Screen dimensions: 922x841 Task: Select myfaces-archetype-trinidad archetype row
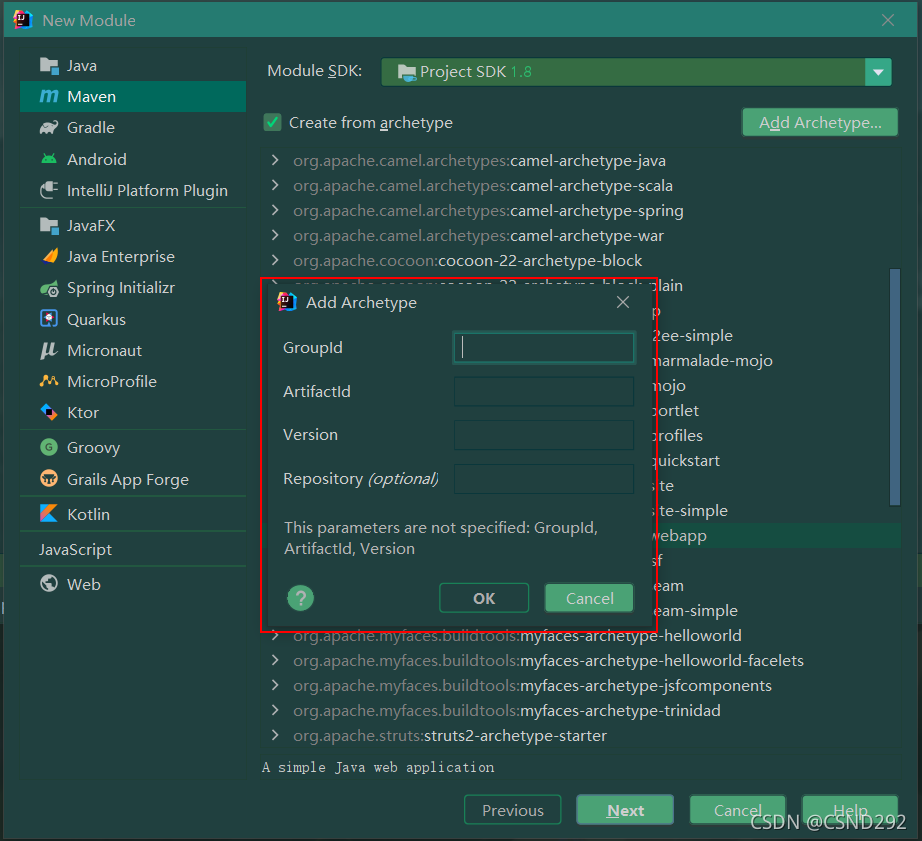[582, 710]
